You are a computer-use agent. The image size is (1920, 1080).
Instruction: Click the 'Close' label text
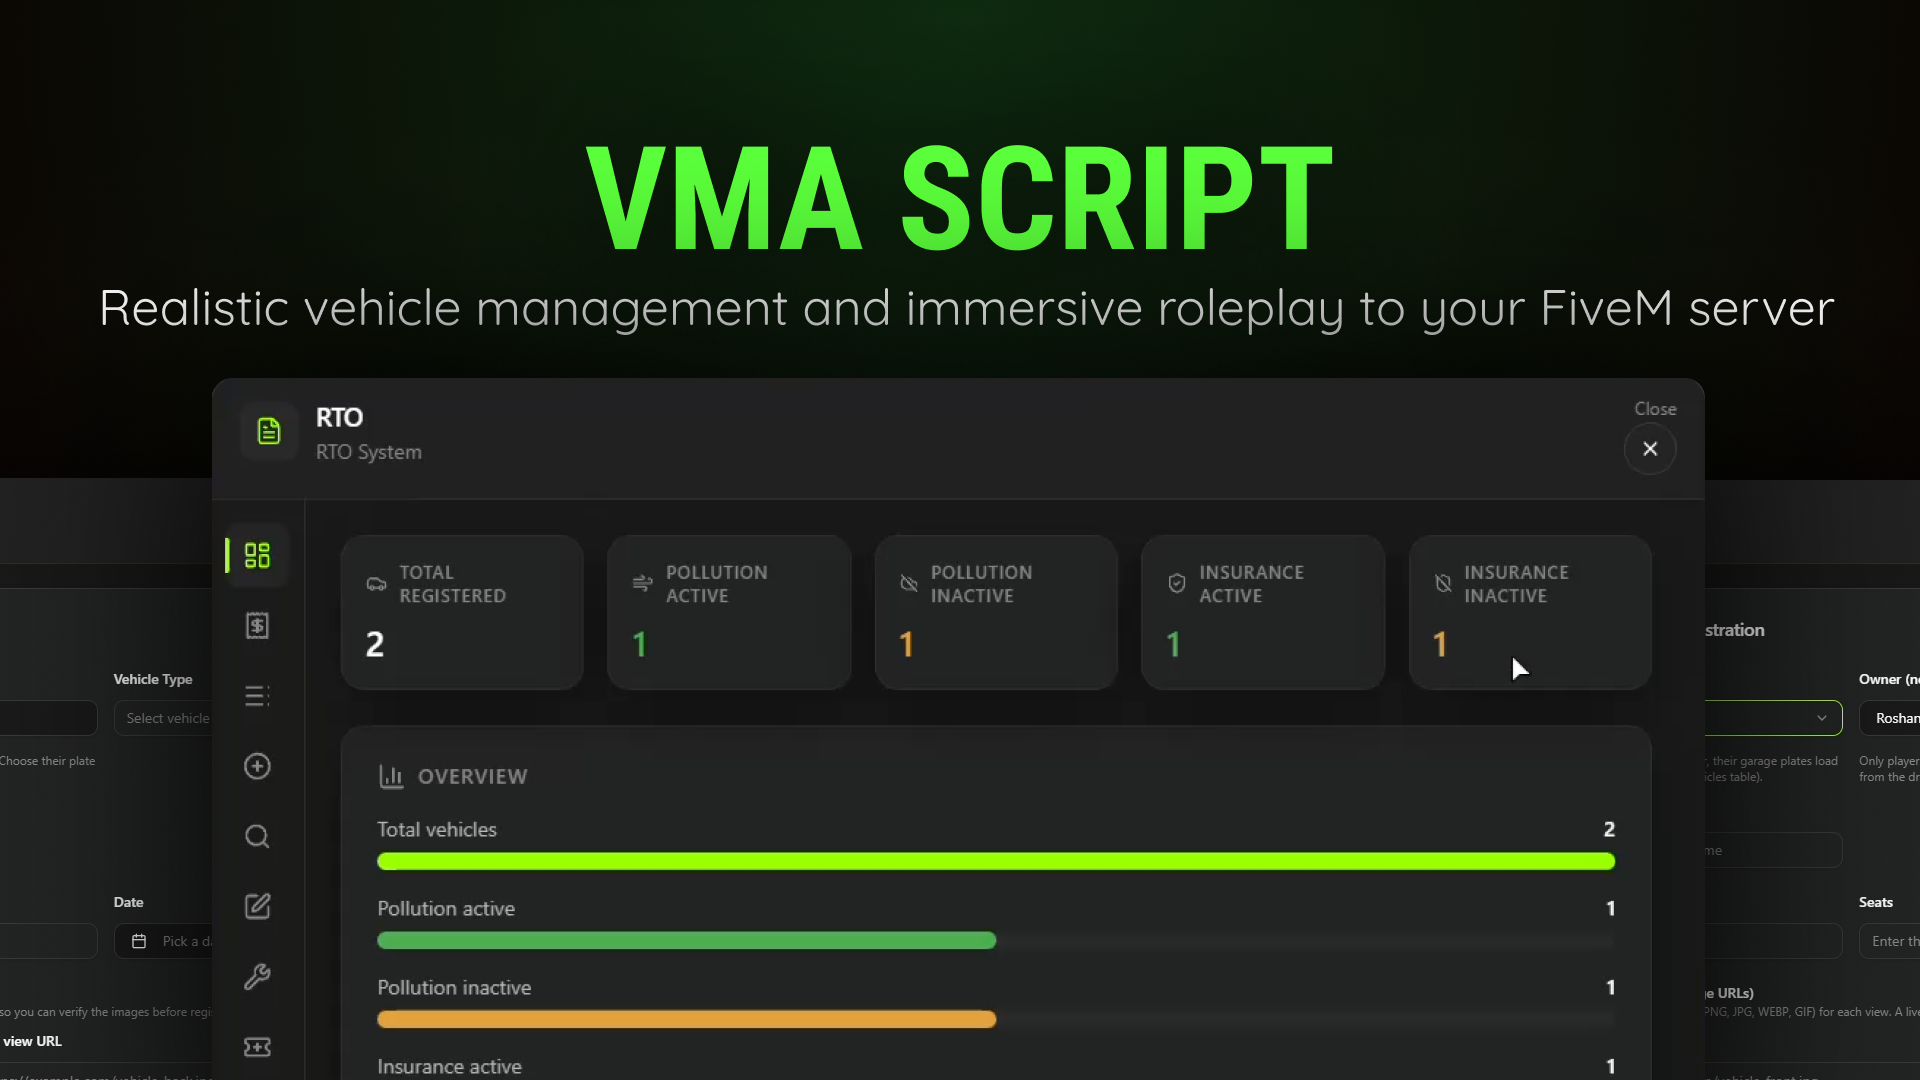(1655, 409)
